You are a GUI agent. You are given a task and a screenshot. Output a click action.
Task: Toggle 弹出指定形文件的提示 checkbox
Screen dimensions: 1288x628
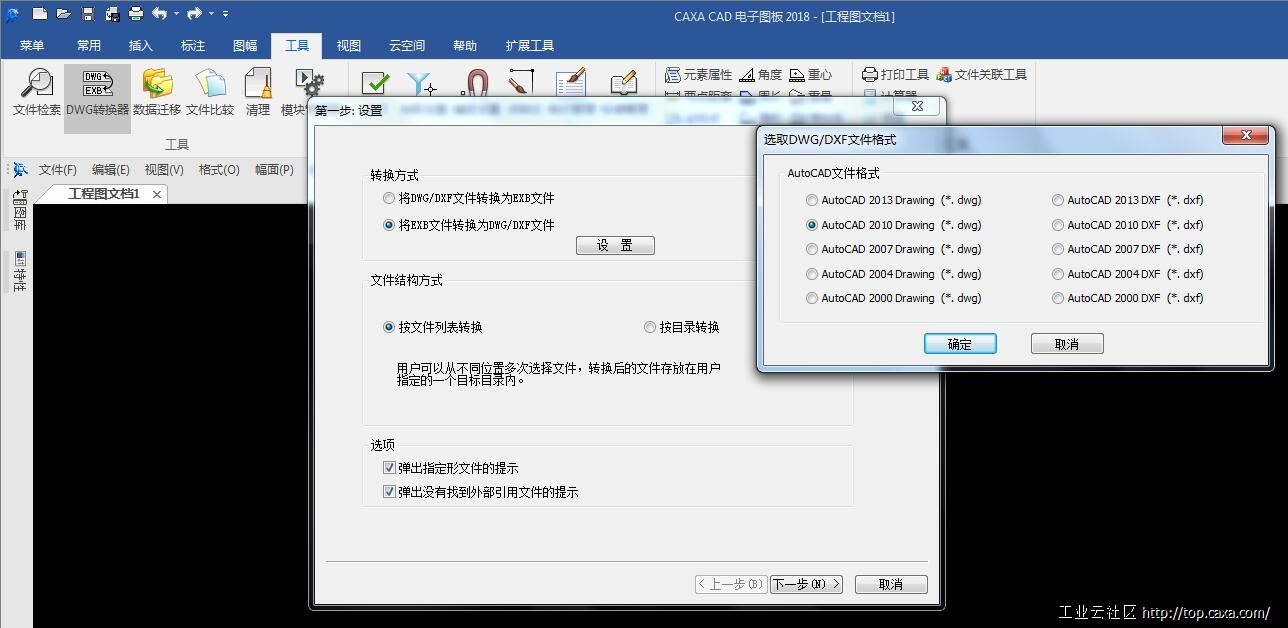[450, 468]
